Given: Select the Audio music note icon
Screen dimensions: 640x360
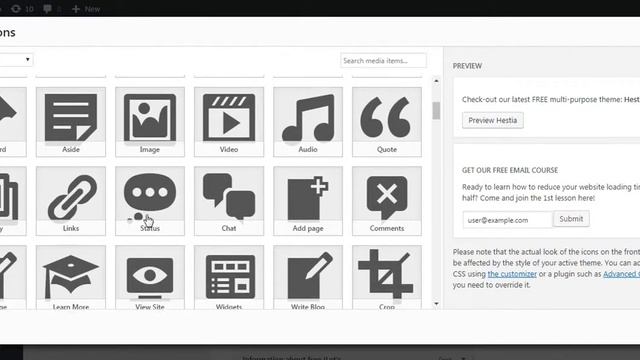Looking at the screenshot, I should (x=308, y=122).
